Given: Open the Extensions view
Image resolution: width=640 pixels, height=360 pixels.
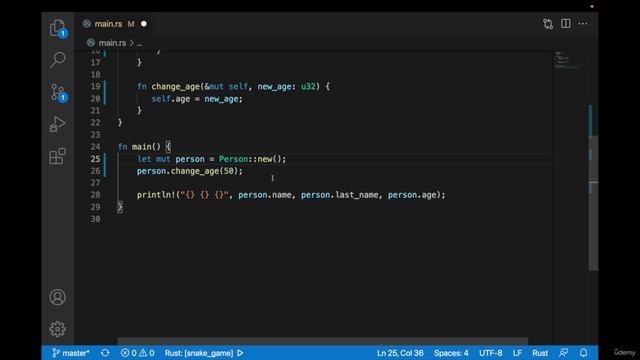Looking at the screenshot, I should [x=58, y=156].
